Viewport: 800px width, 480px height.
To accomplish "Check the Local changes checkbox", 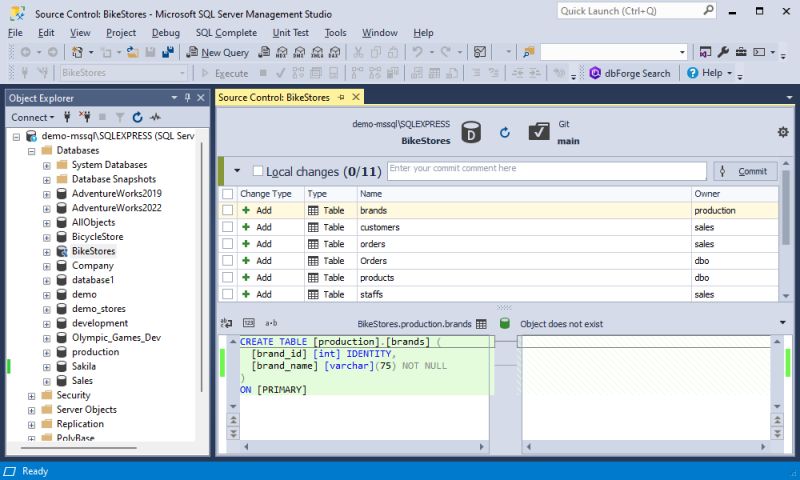I will 258,171.
